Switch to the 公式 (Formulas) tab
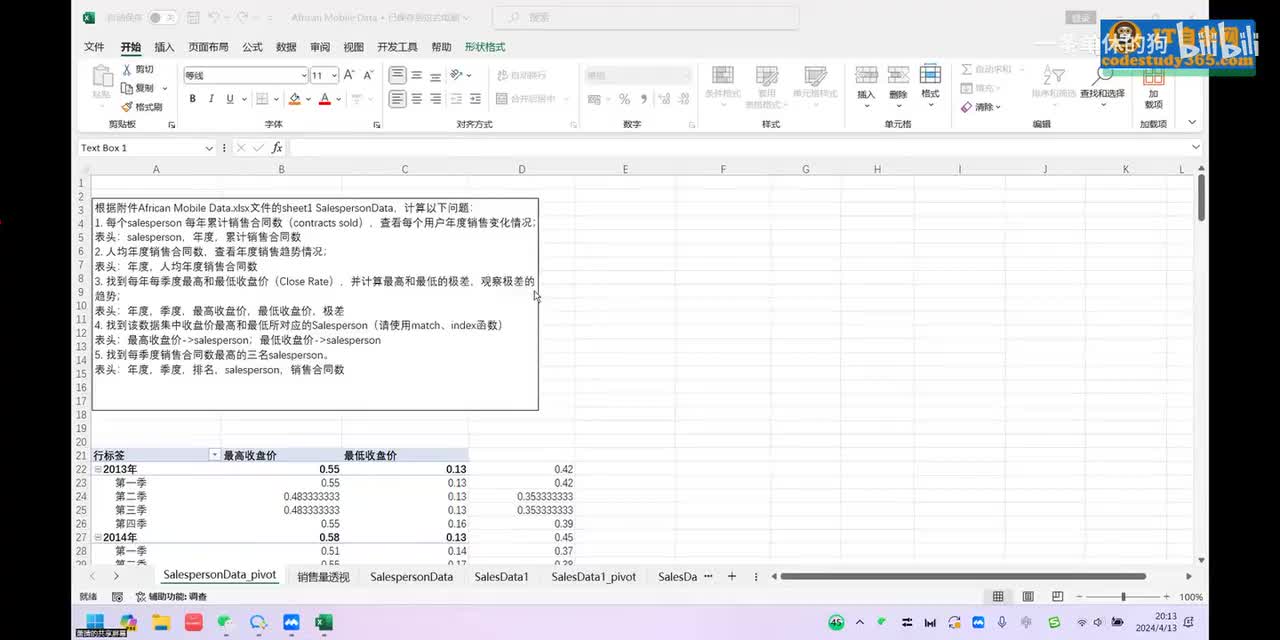The image size is (1280, 640). coord(252,47)
